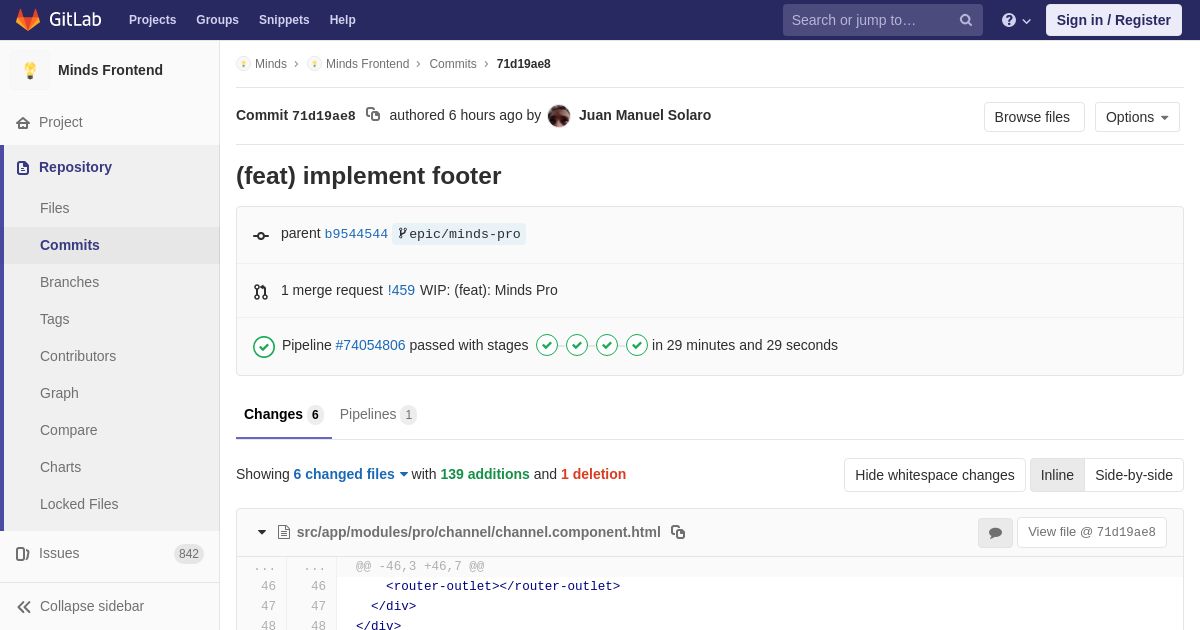The height and width of the screenshot is (630, 1200).
Task: Collapse the channel.component.html diff
Action: (262, 532)
